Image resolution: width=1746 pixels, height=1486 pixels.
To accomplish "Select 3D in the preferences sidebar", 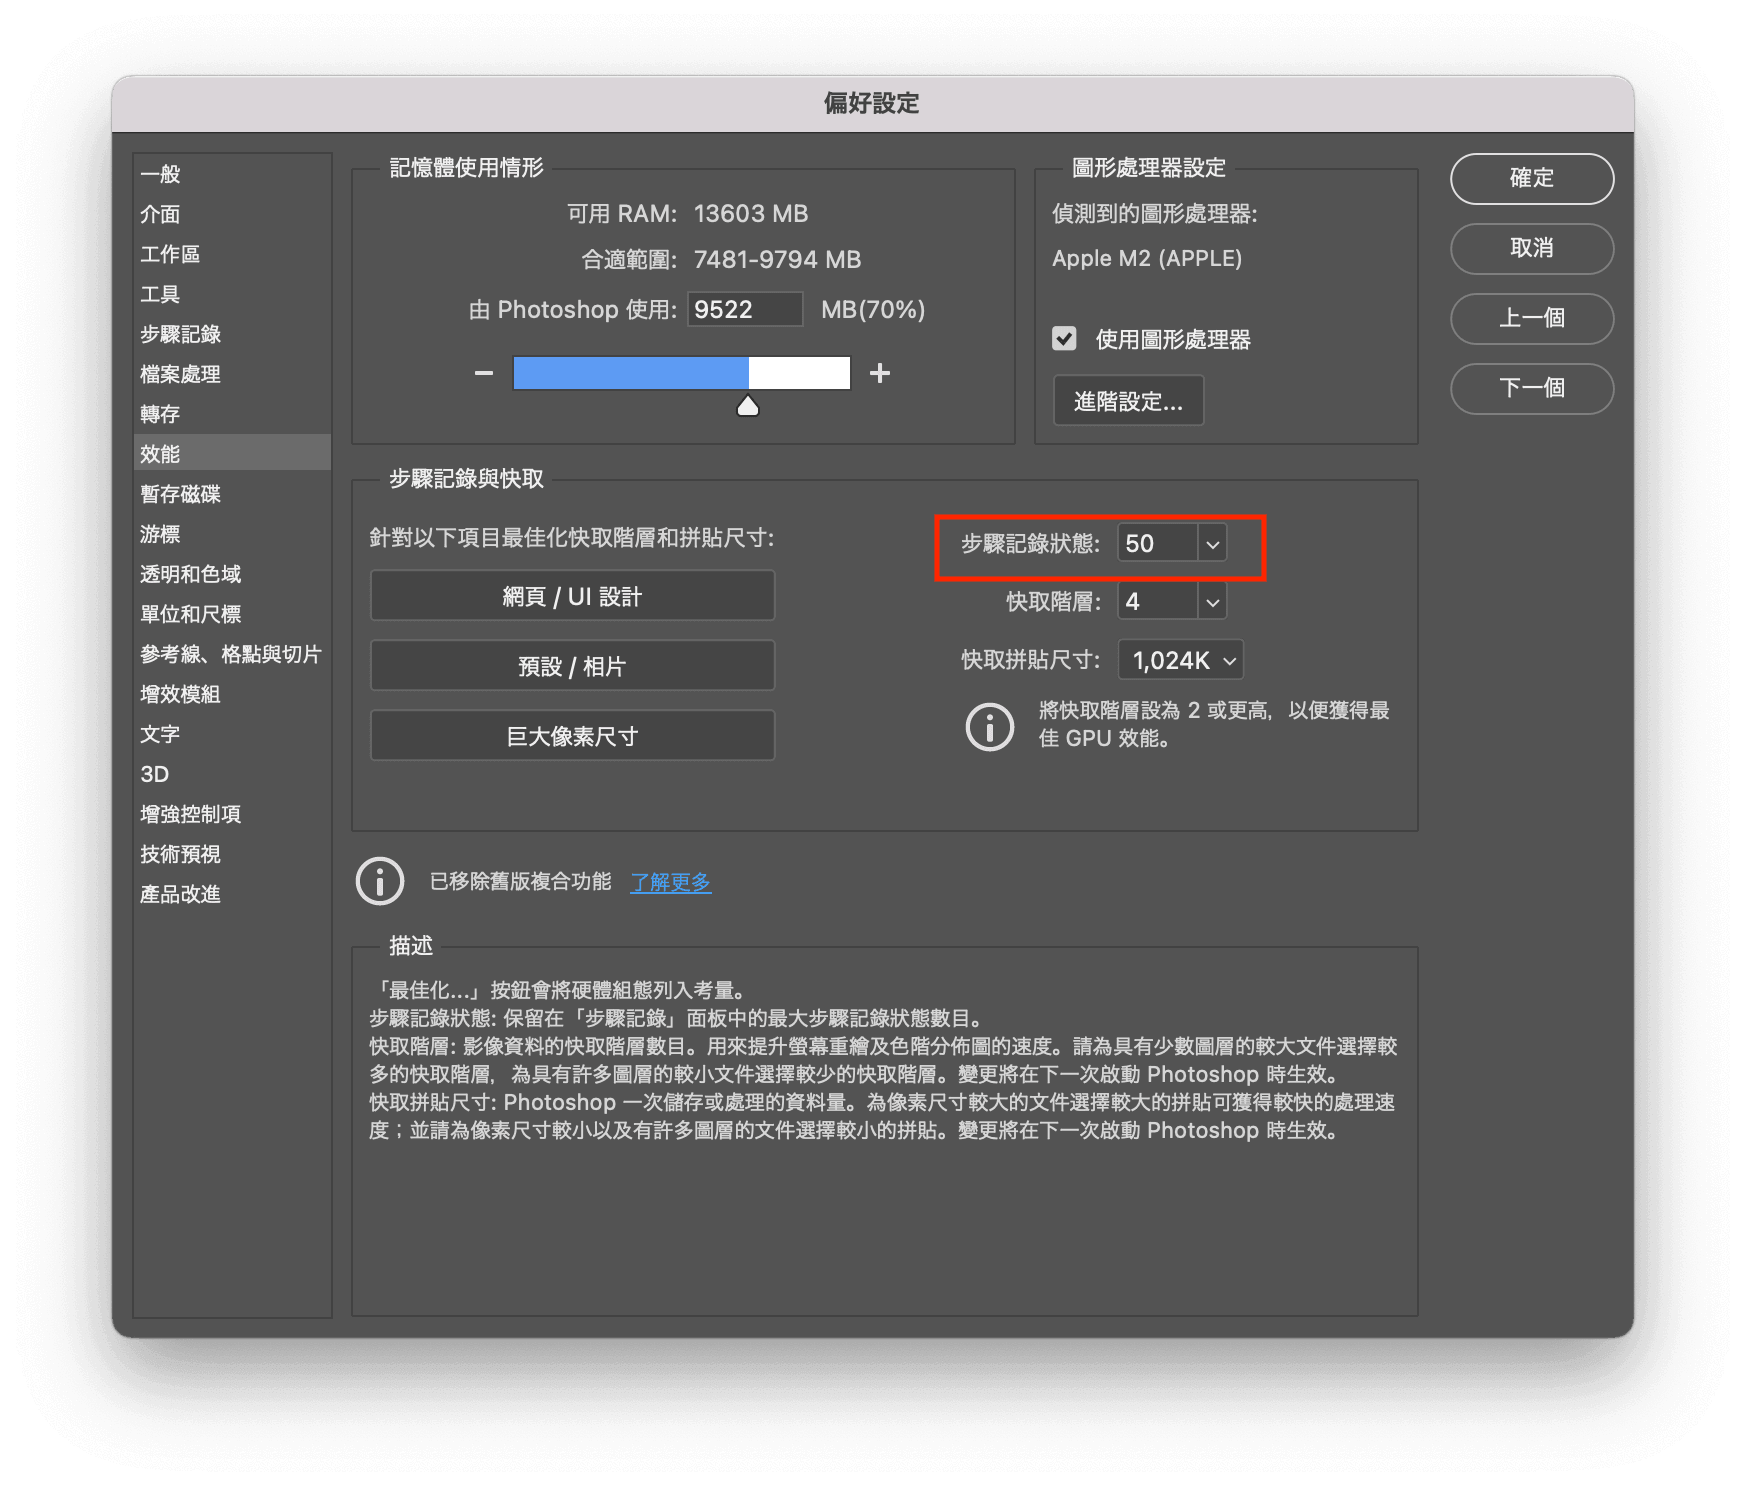I will 232,774.
